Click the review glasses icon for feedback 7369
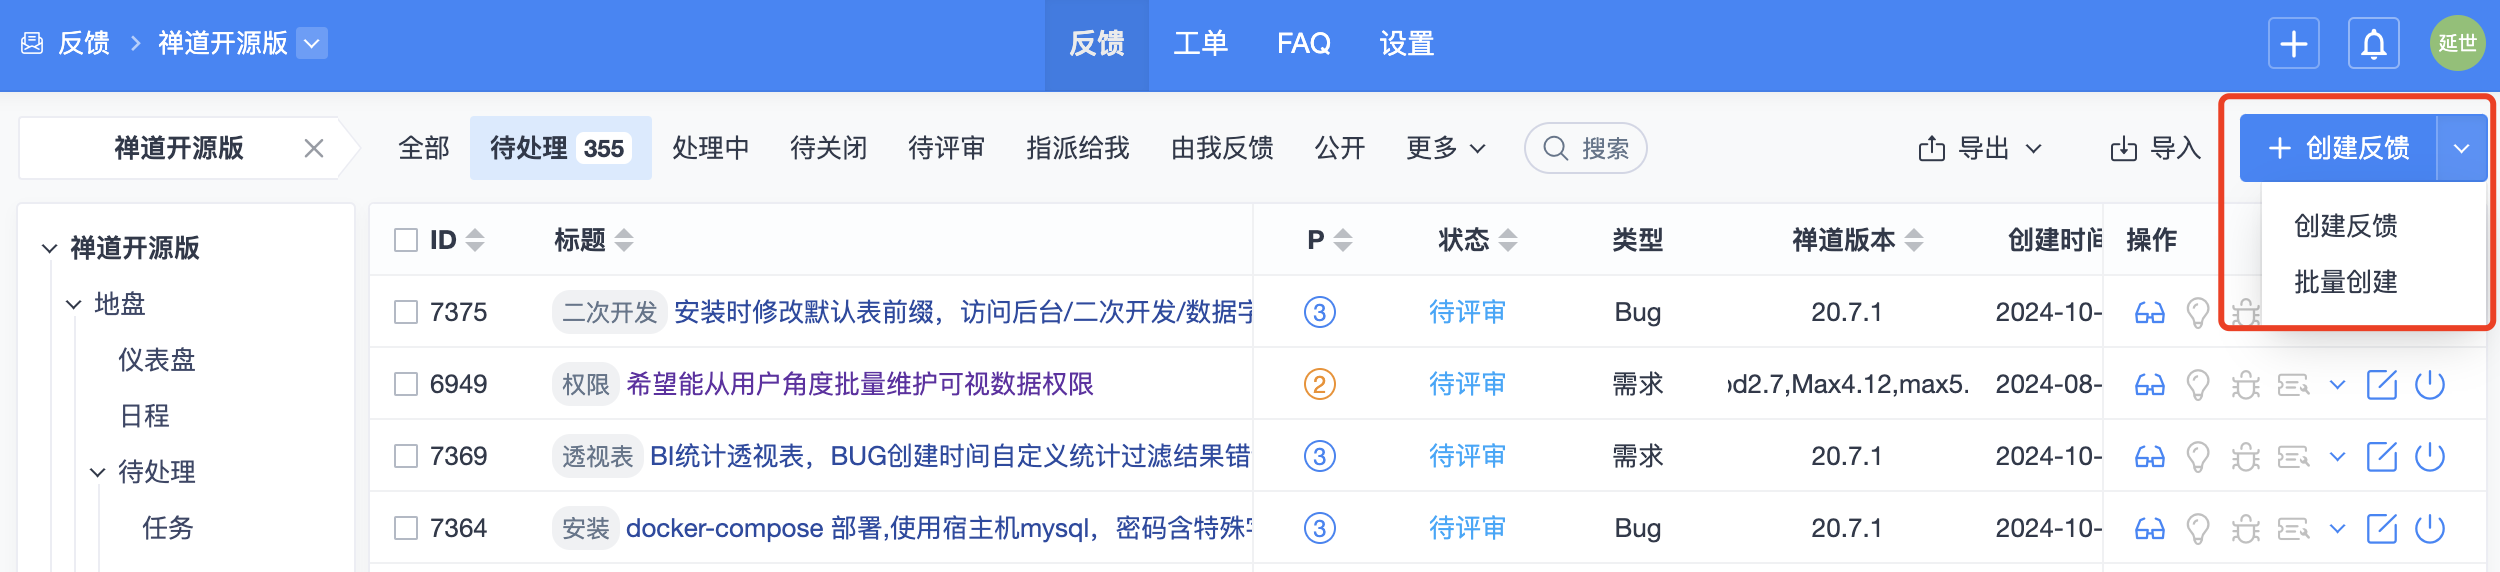2500x572 pixels. click(2149, 457)
